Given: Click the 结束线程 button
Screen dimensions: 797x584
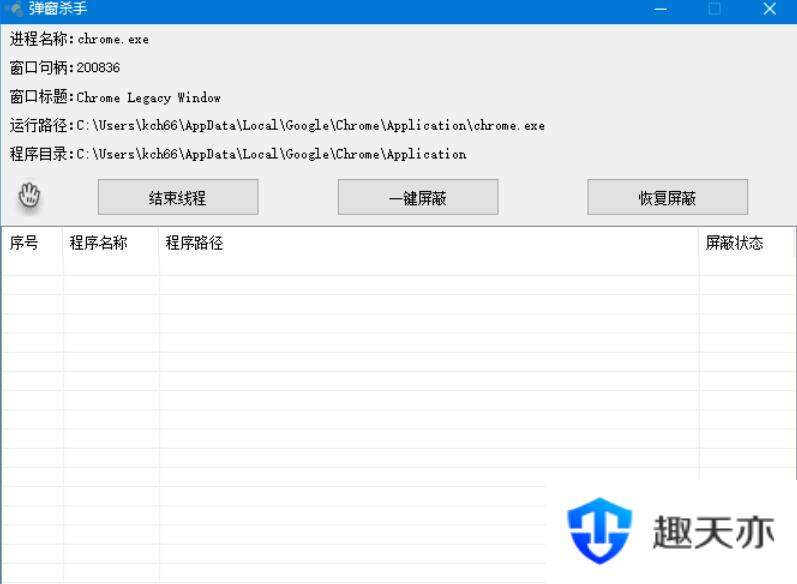Looking at the screenshot, I should [178, 197].
